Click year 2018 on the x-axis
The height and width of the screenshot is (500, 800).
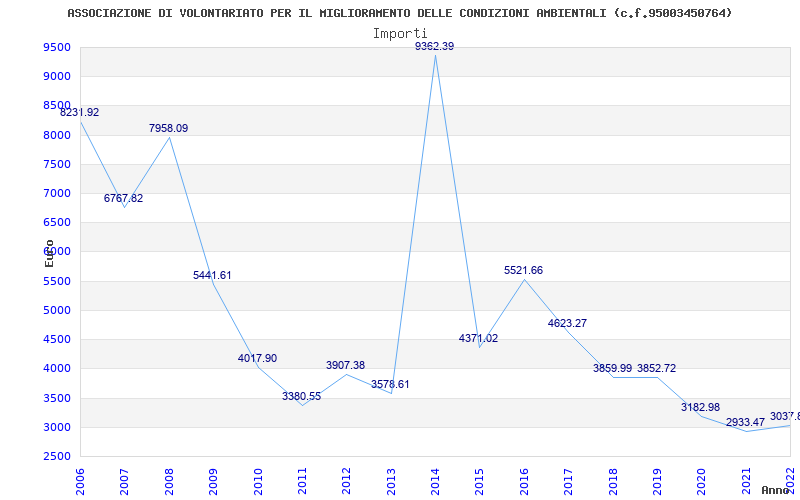pos(613,481)
